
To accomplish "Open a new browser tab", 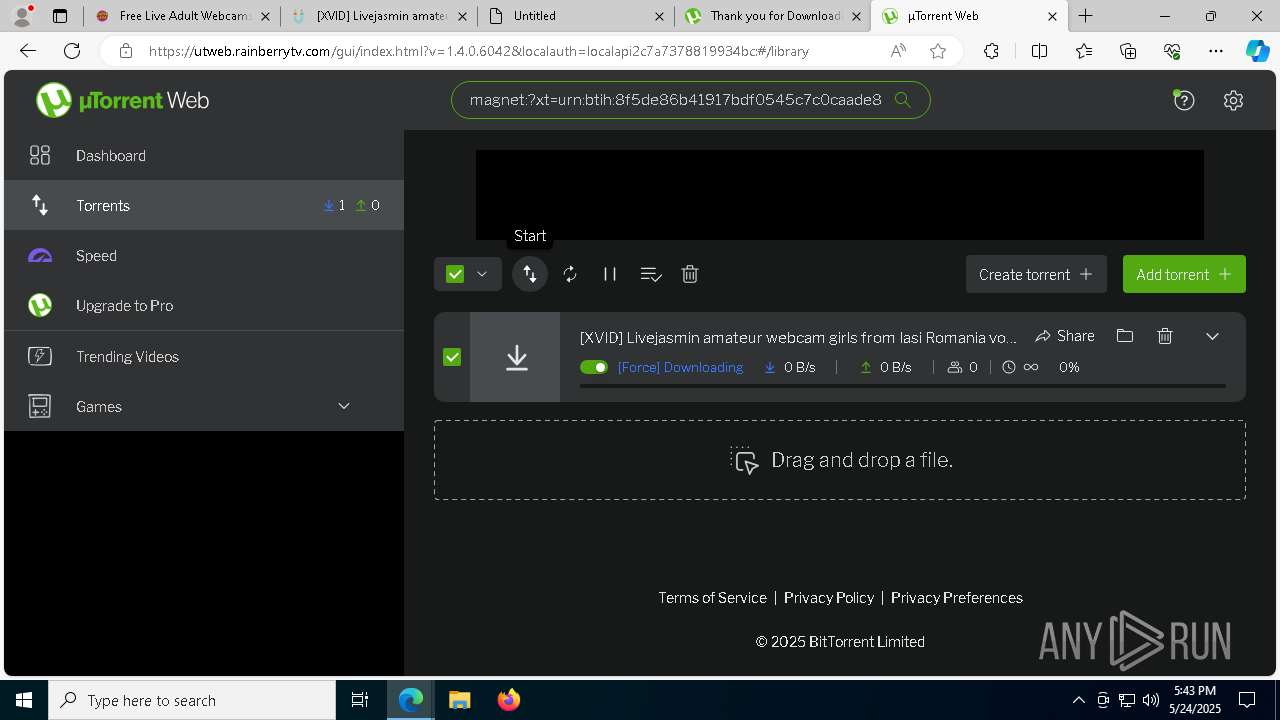I will pos(1086,16).
